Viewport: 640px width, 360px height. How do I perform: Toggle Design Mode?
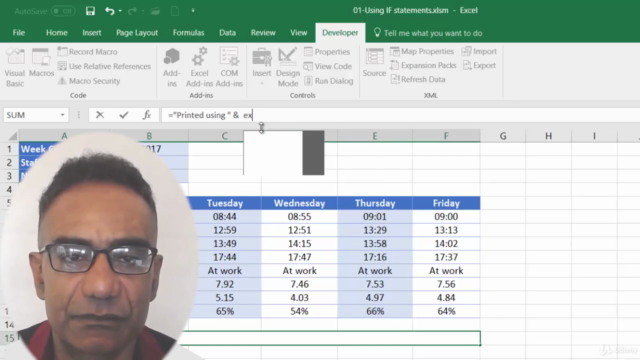[288, 67]
